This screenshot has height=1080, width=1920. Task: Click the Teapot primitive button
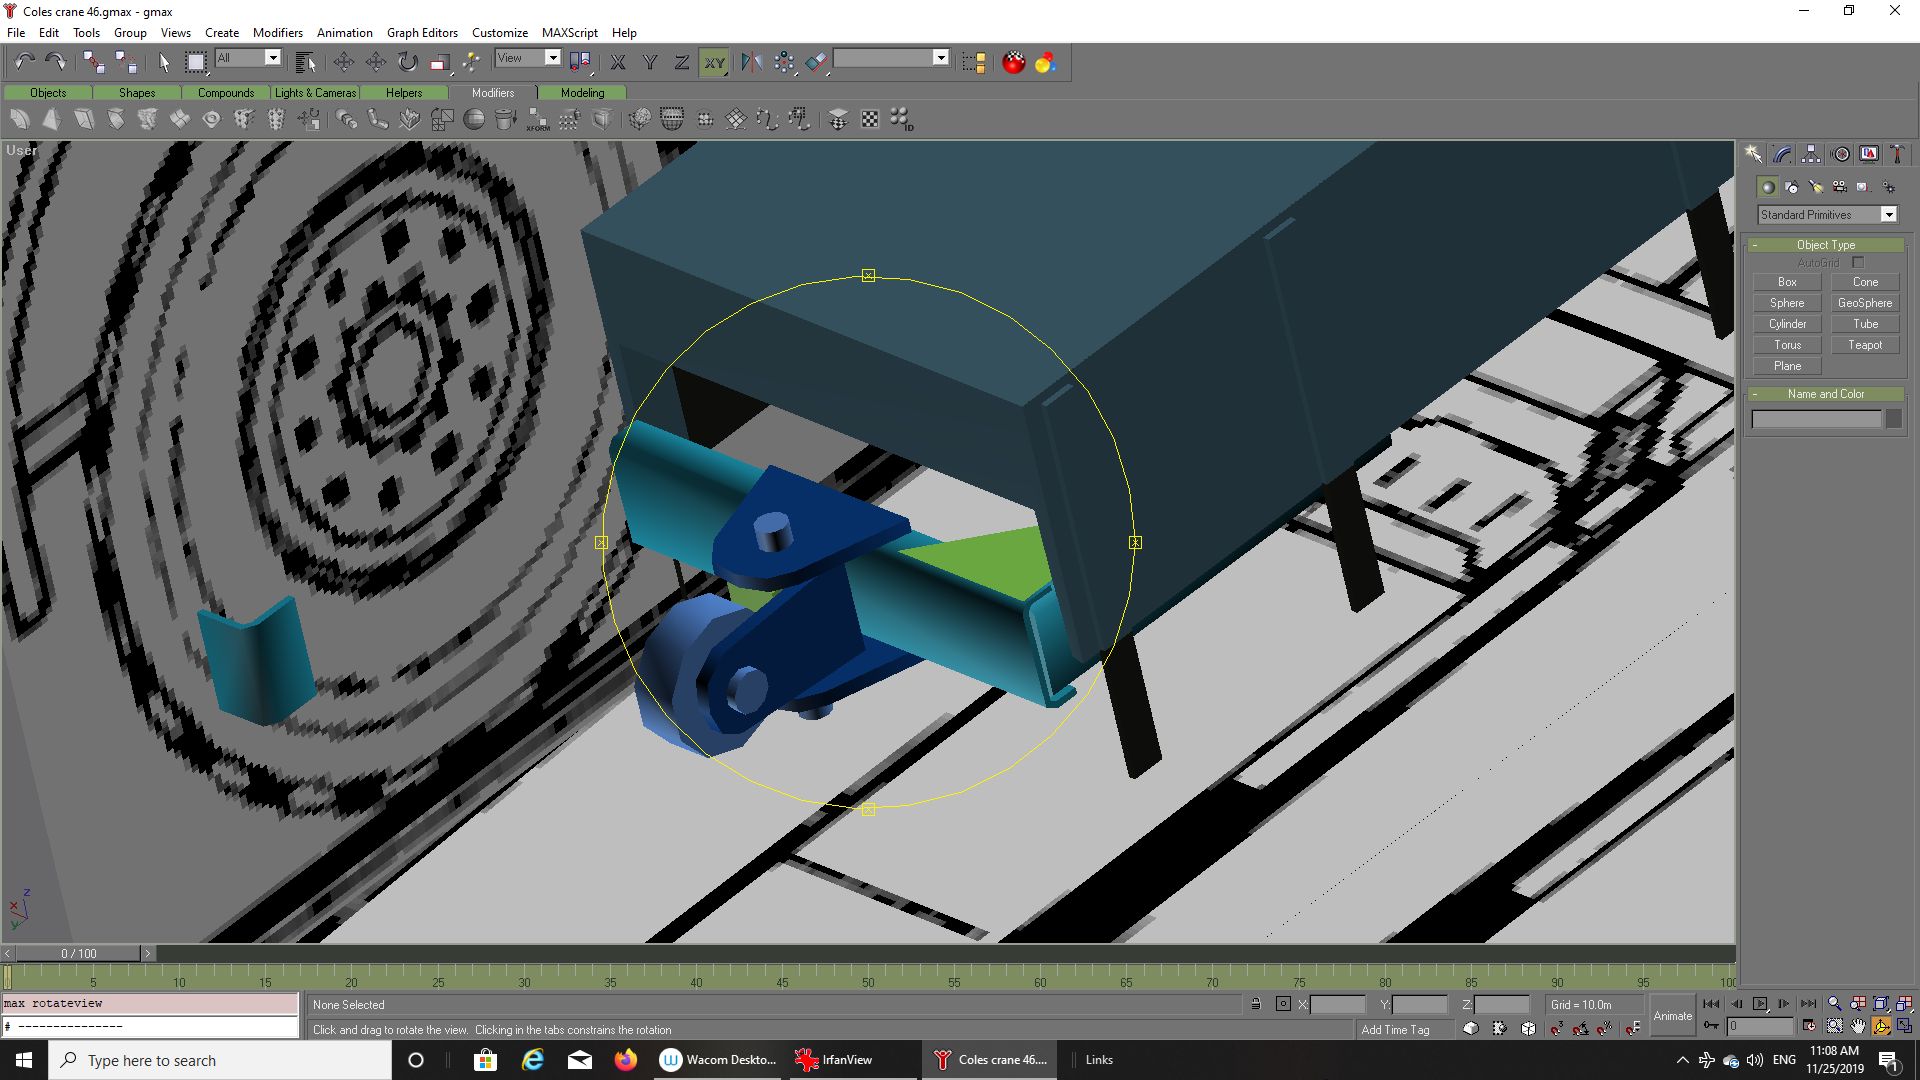pyautogui.click(x=1864, y=345)
